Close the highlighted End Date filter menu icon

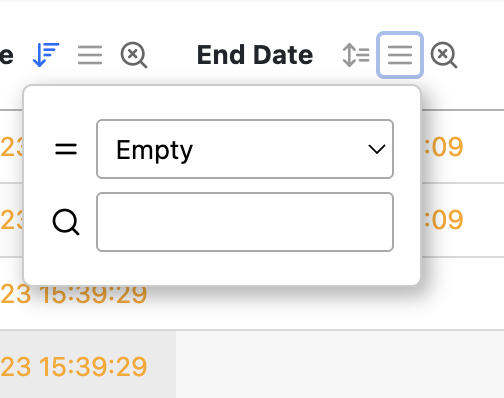pos(400,55)
